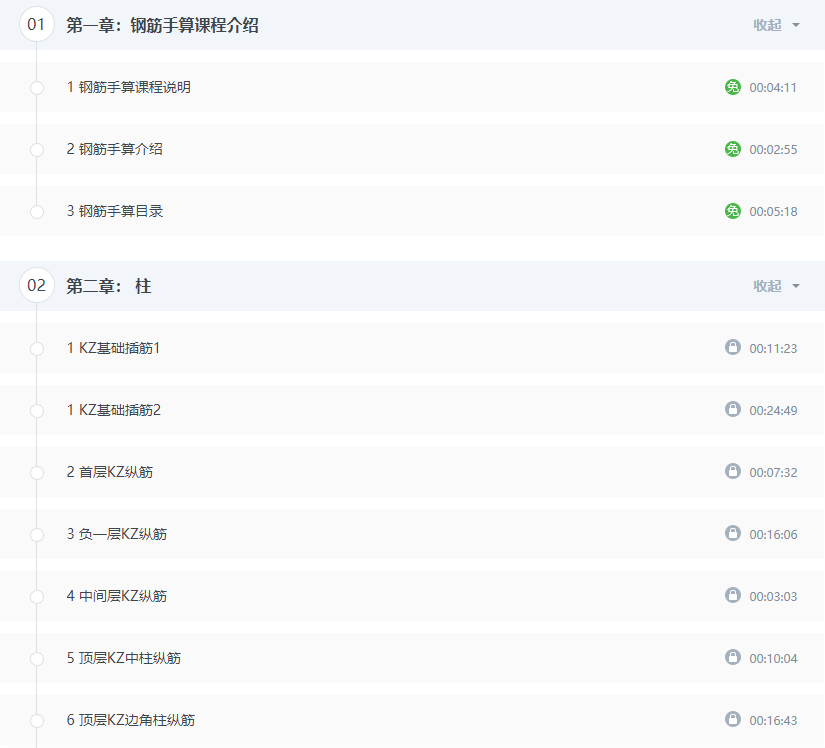Screen dimensions: 825x748
Task: Click the duration 00:04:11 for lesson one
Action: 773,87
